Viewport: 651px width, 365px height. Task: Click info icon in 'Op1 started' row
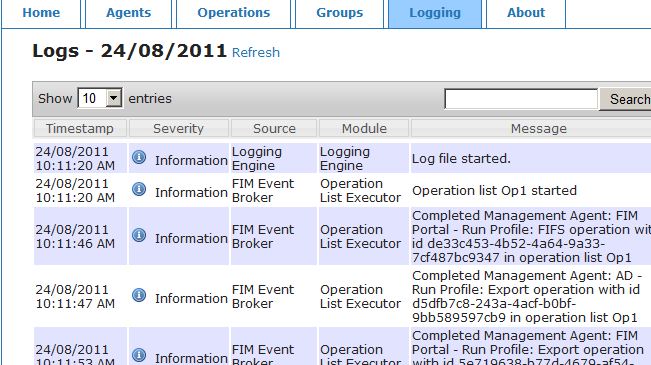pyautogui.click(x=139, y=189)
